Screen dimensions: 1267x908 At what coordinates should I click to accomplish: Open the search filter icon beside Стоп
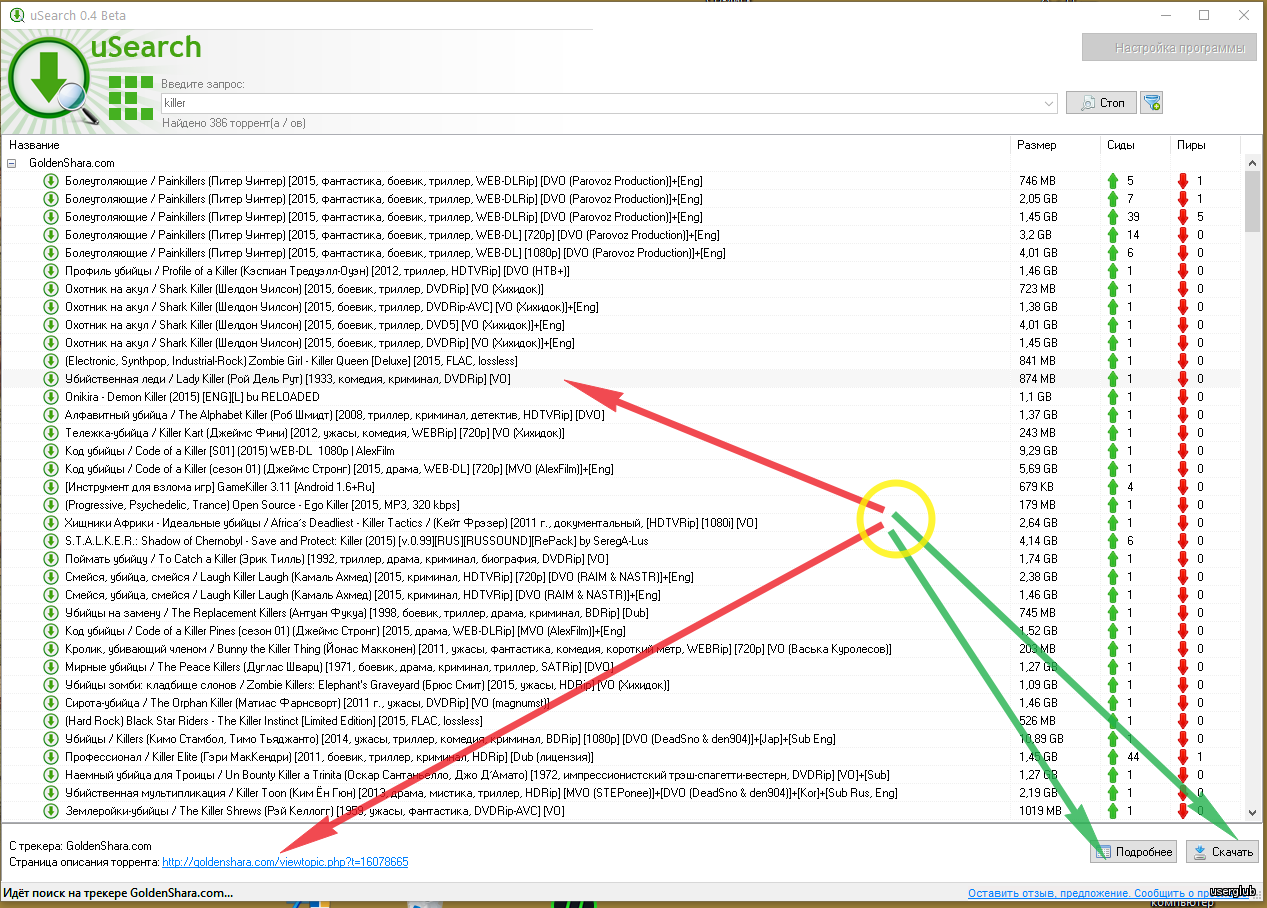click(x=1152, y=103)
